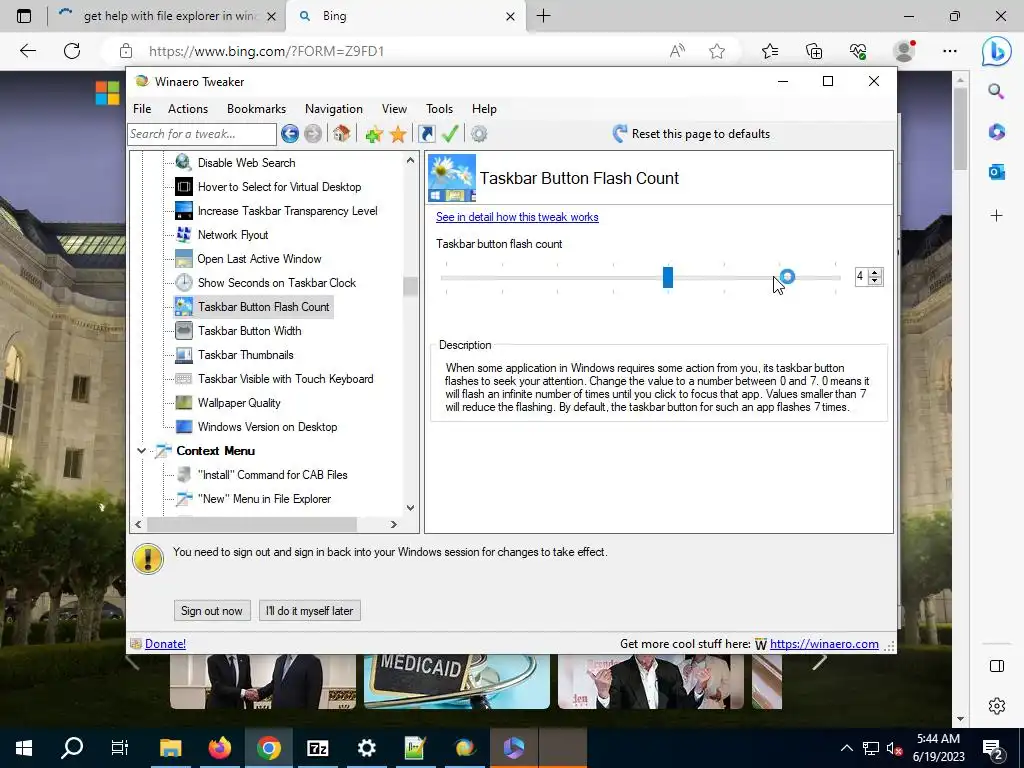Select Taskbar Thumbnails tweak
Viewport: 1024px width, 768px height.
coord(246,355)
